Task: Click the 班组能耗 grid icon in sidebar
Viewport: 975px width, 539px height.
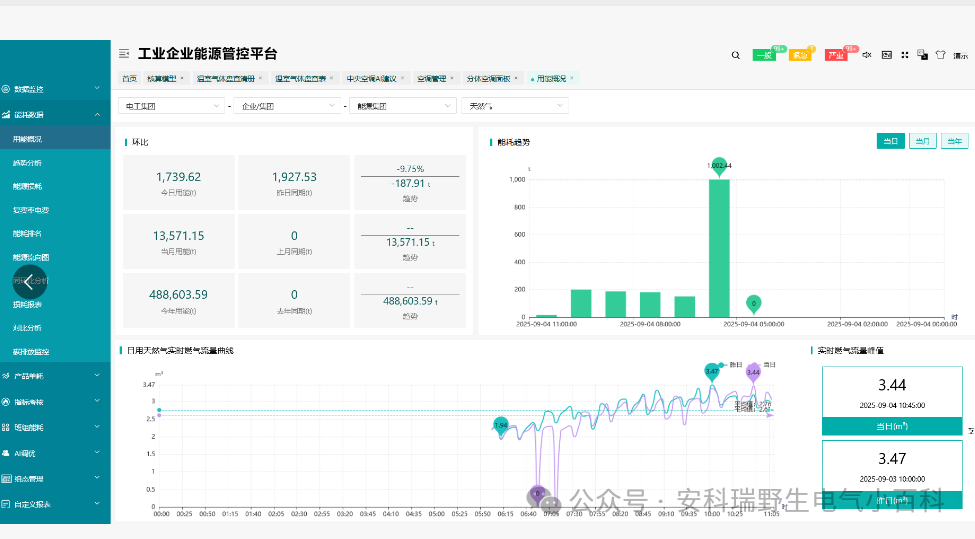Action: [6, 427]
